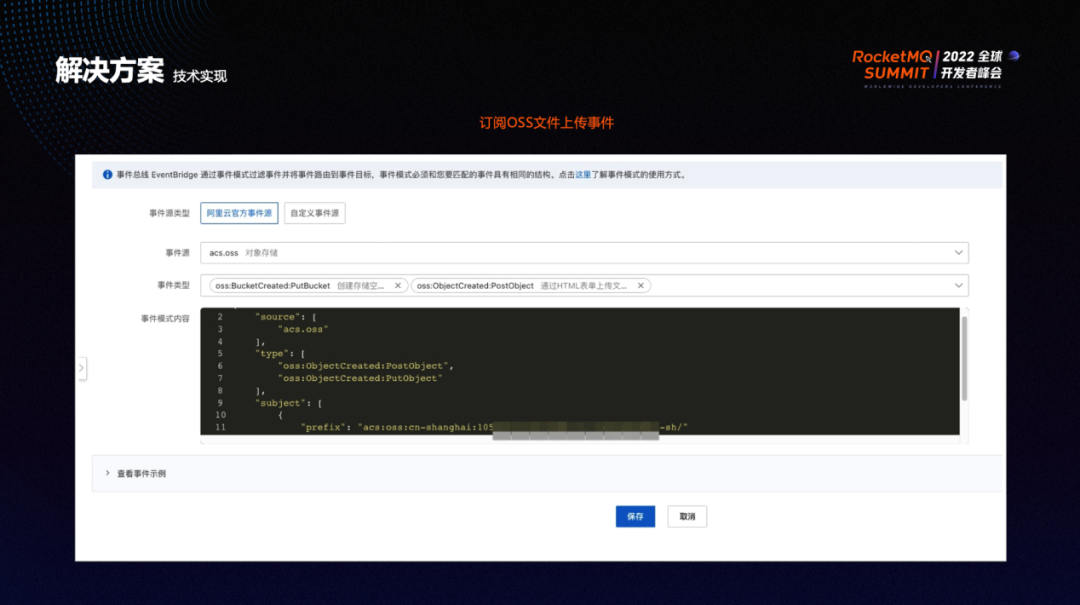The width and height of the screenshot is (1080, 605).
Task: Click the RocketMQ Summit logo
Action: [x=935, y=68]
